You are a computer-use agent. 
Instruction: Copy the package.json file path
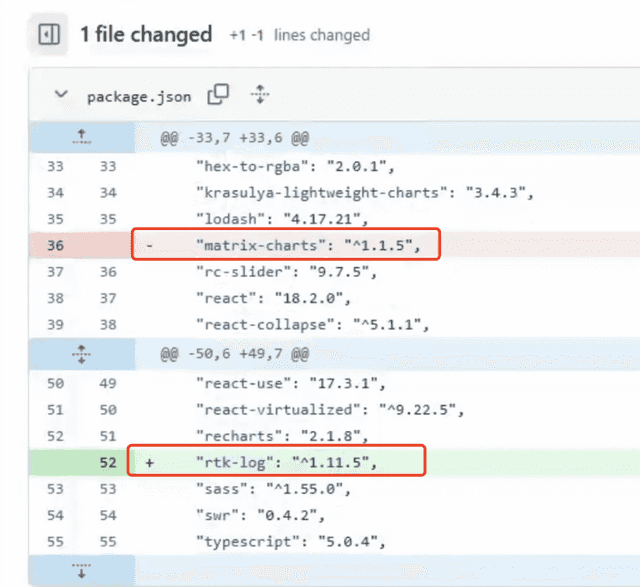[x=218, y=95]
